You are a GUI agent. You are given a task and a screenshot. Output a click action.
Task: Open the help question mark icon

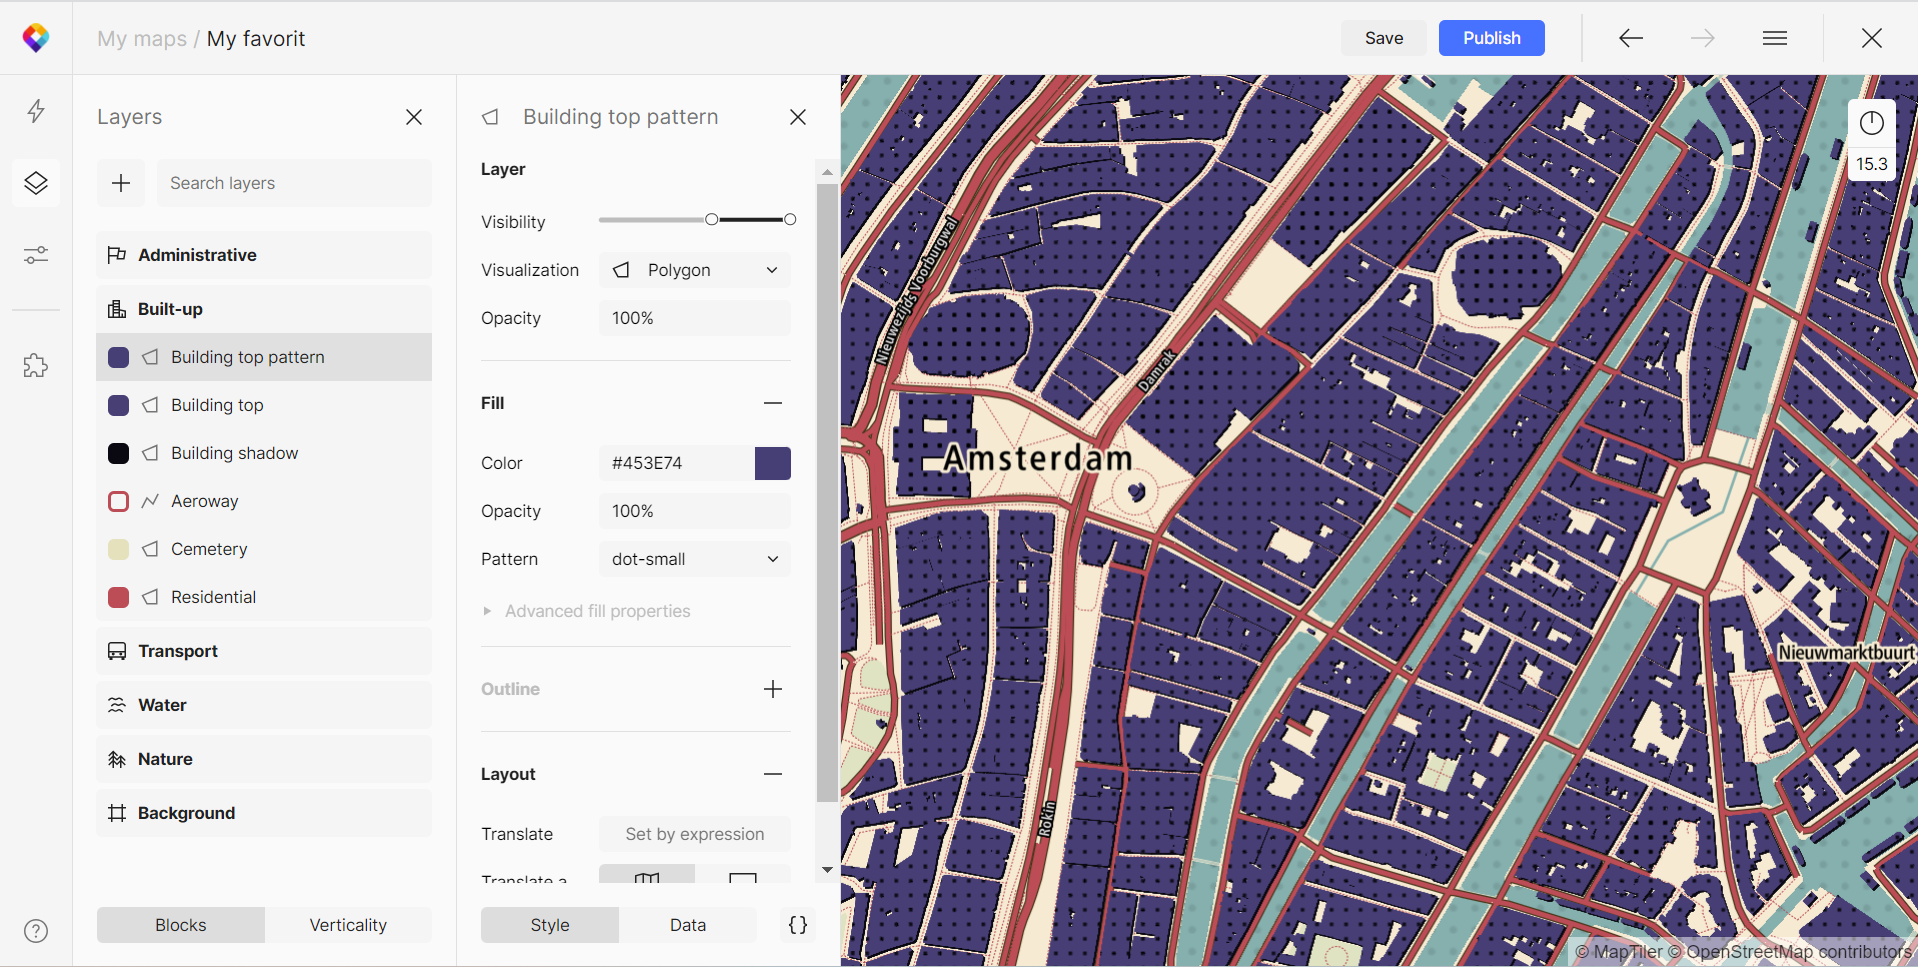click(36, 931)
